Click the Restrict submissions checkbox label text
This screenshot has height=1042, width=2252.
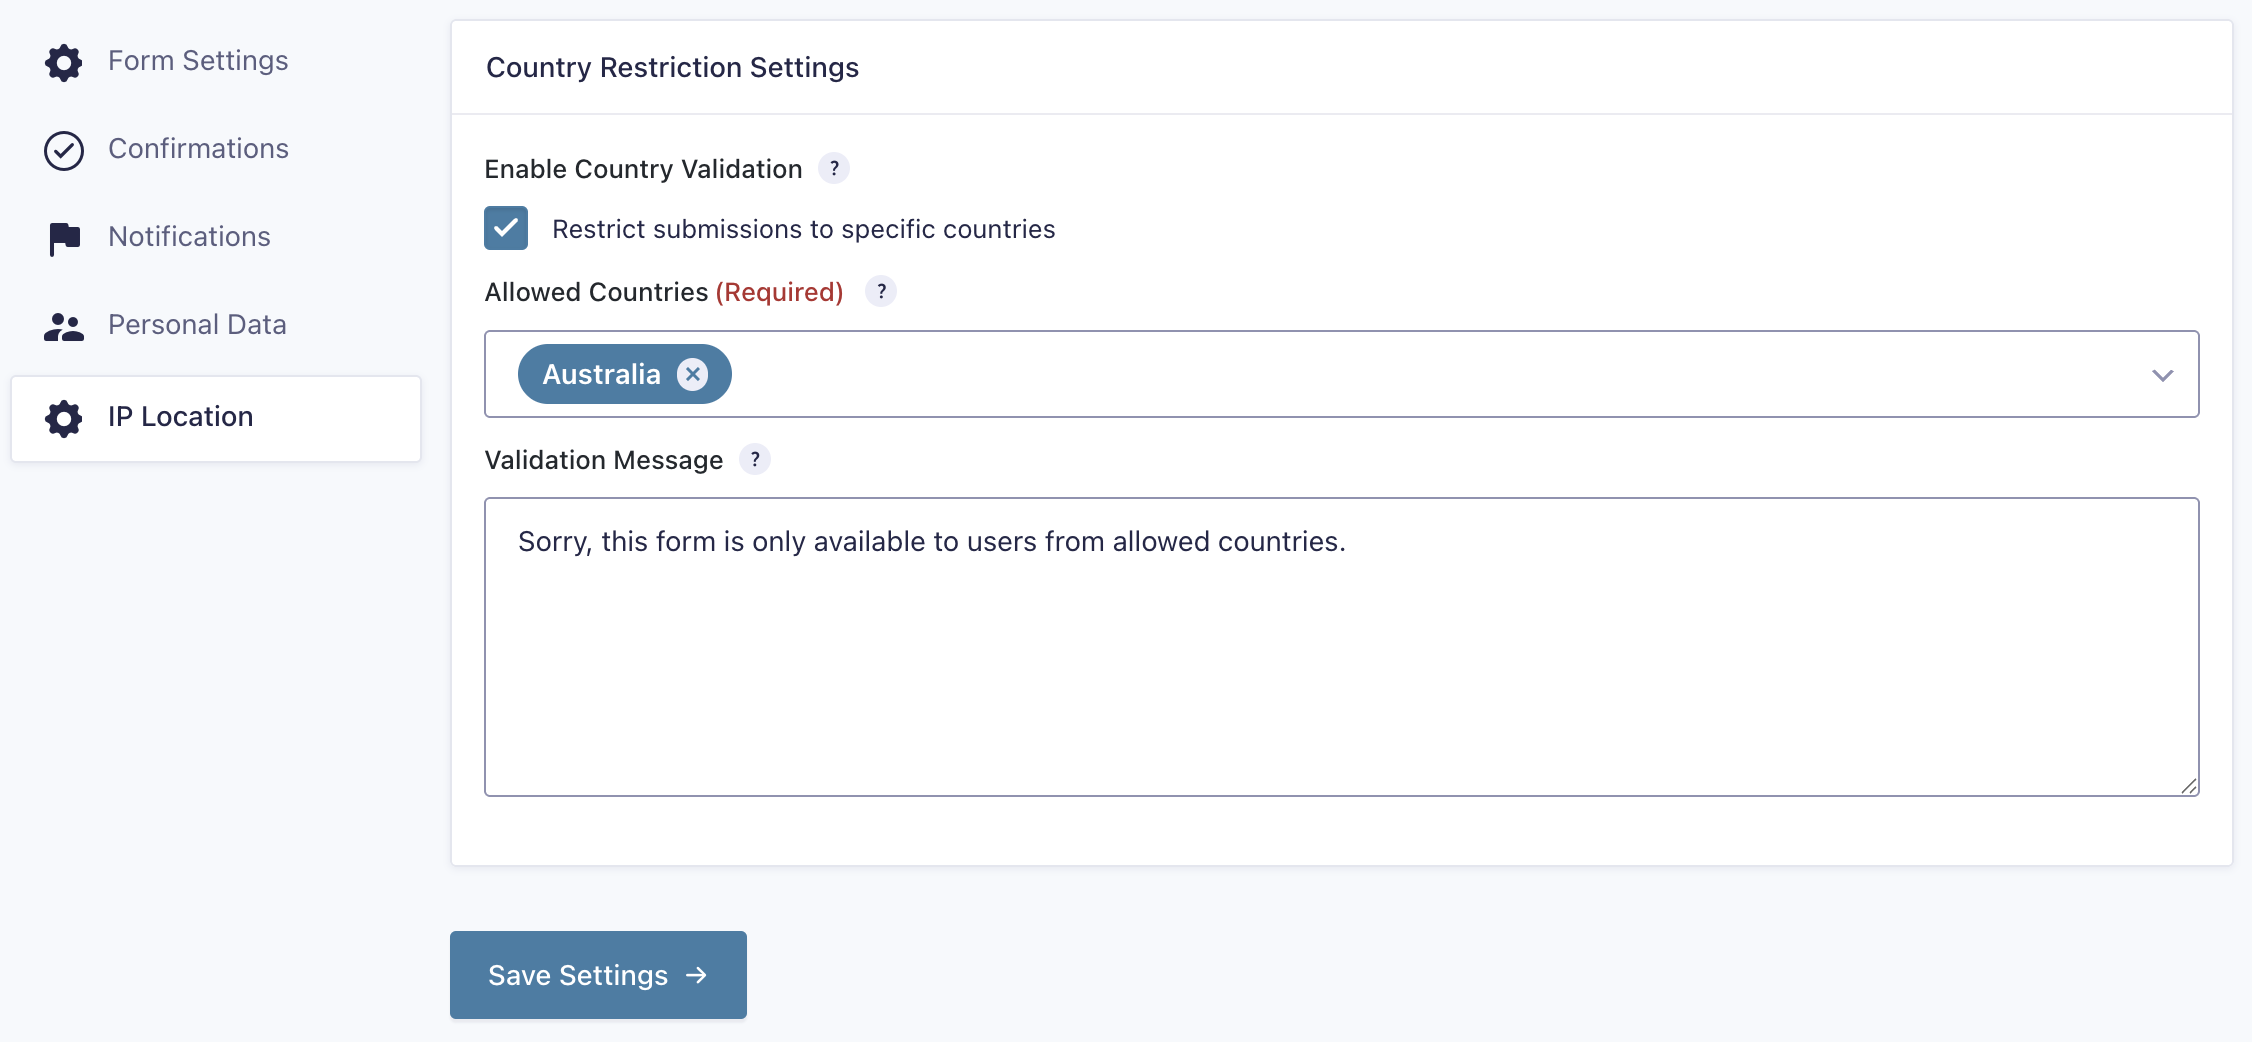click(x=803, y=229)
